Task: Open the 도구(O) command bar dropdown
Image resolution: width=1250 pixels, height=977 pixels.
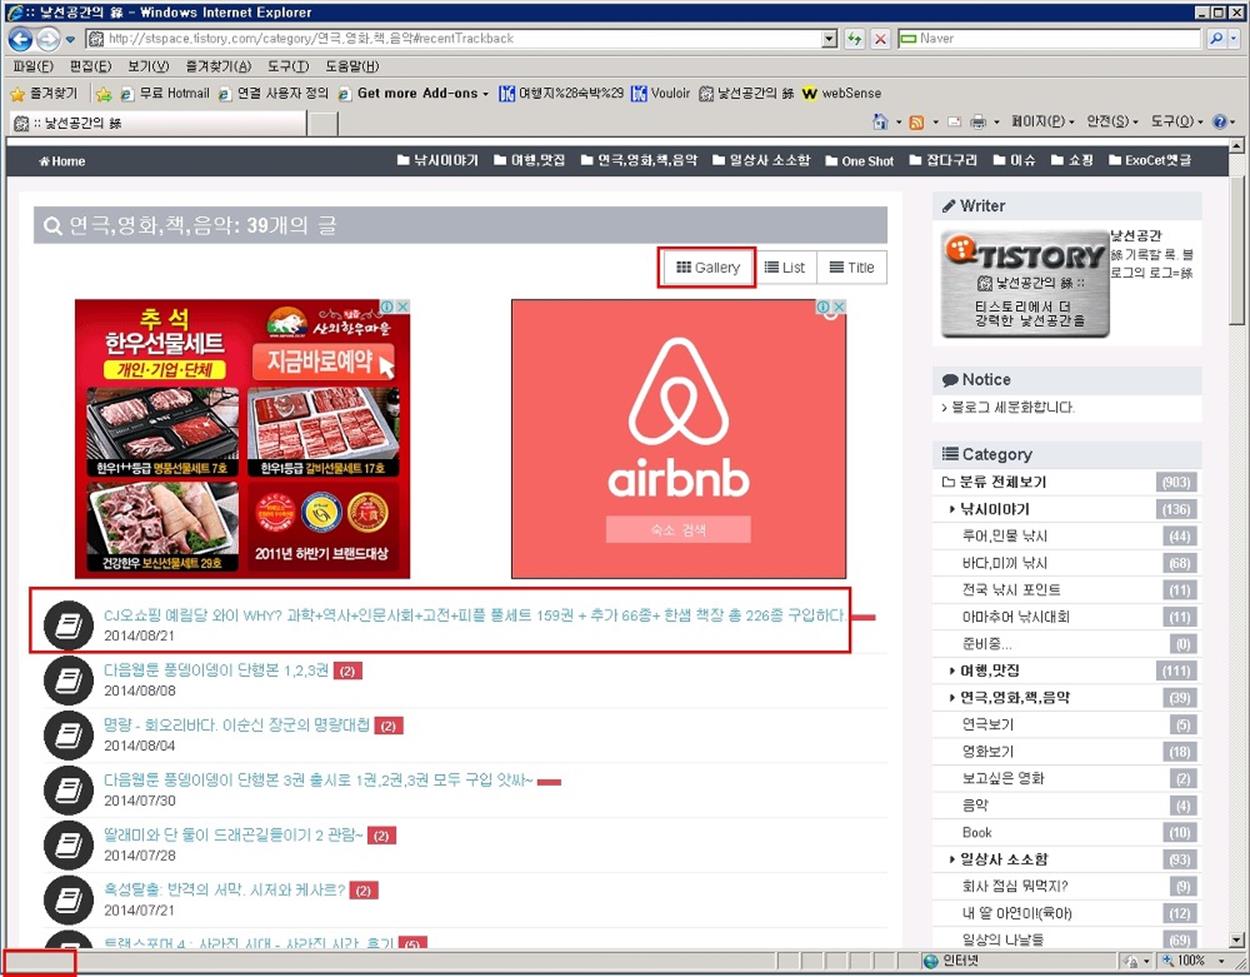Action: coord(1176,122)
